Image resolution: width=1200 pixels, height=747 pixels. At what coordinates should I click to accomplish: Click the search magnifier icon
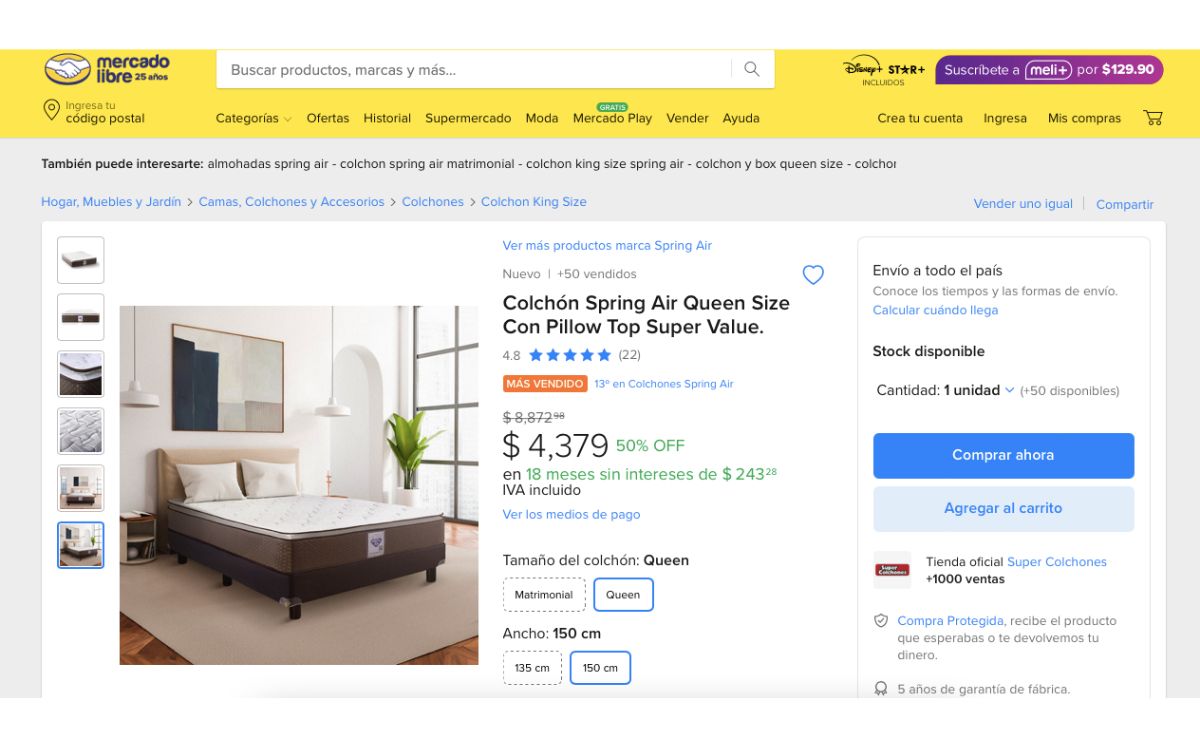pyautogui.click(x=752, y=69)
